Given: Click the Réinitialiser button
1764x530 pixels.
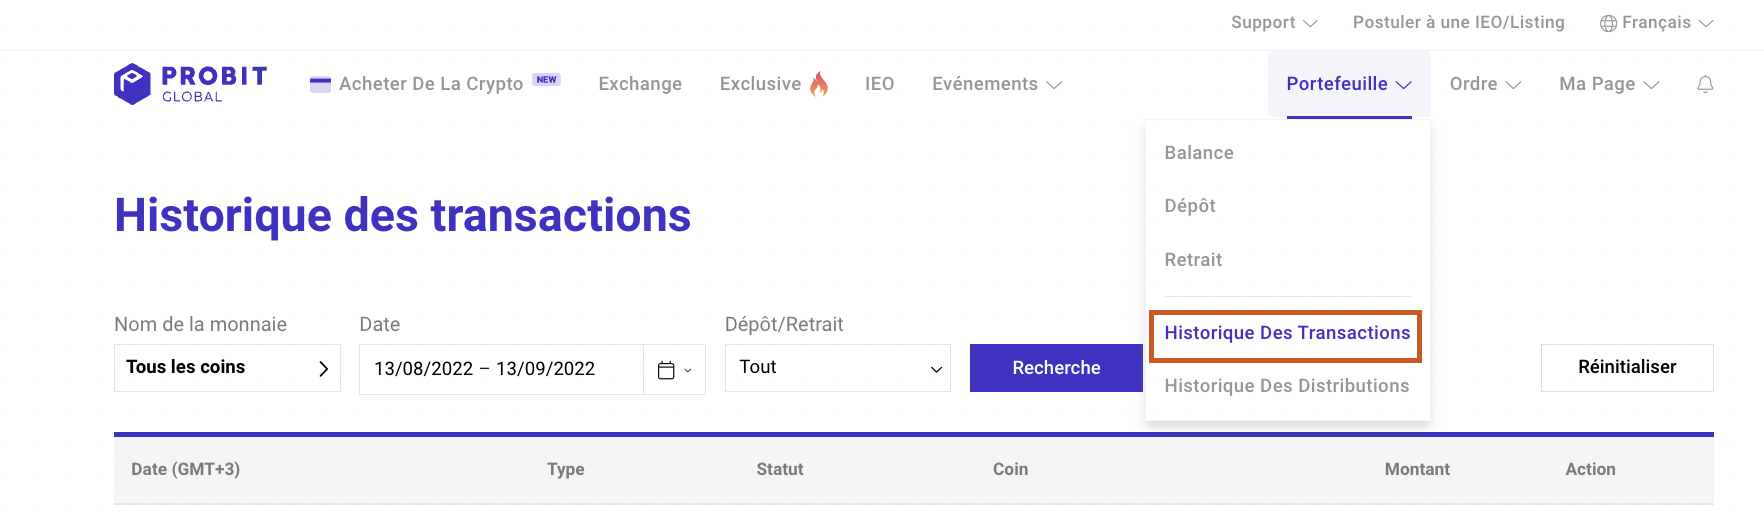Looking at the screenshot, I should coord(1626,367).
